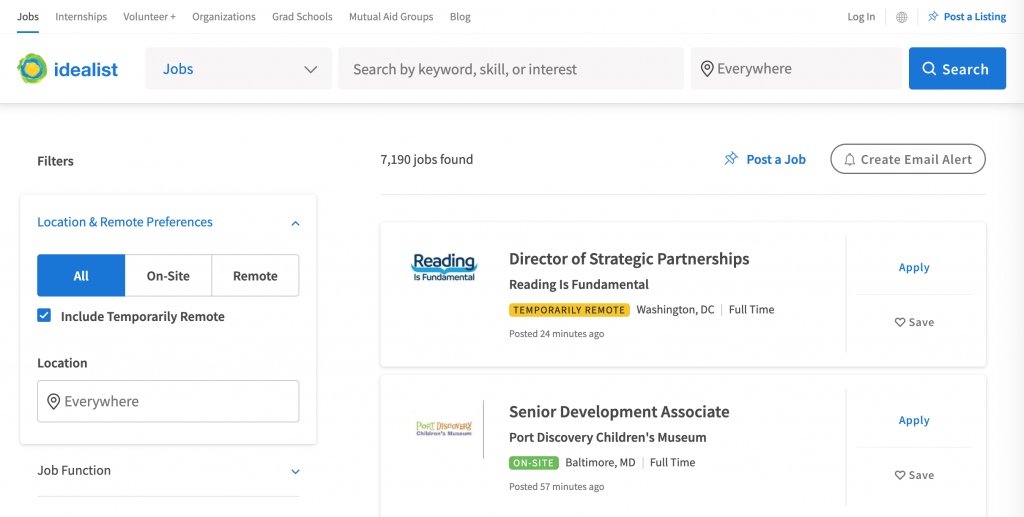The image size is (1024, 517).
Task: Click the Everywhere location field in header
Action: [x=797, y=69]
